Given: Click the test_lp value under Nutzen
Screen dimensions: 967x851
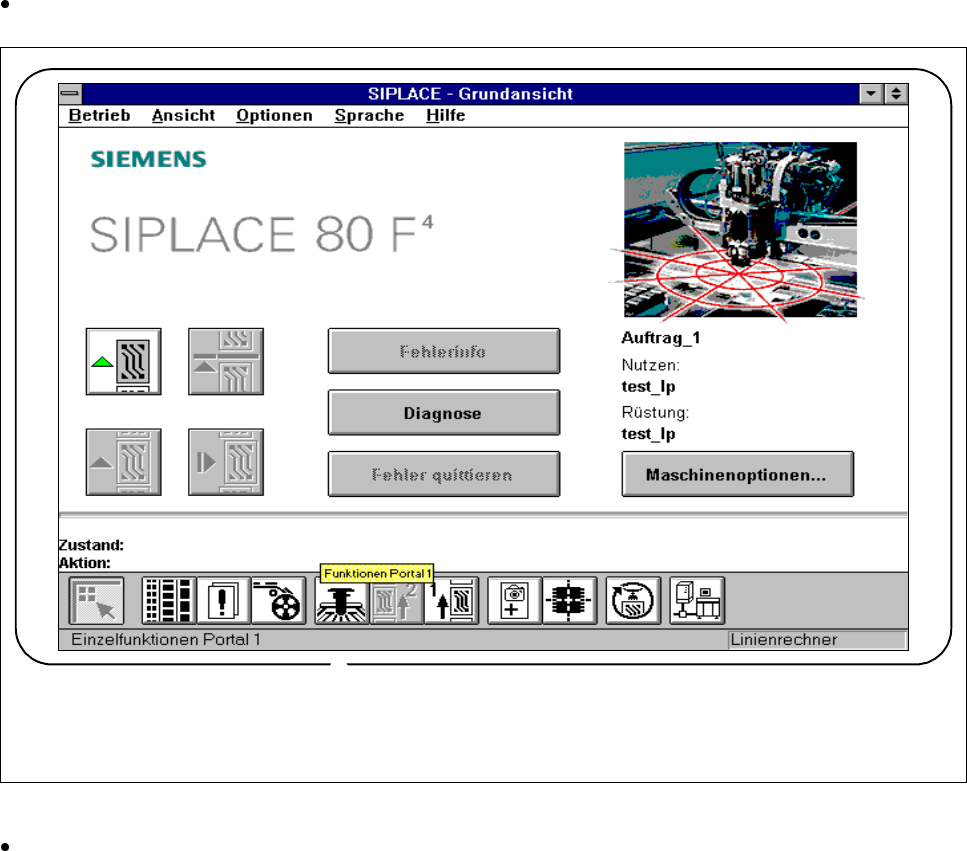Looking at the screenshot, I should tap(648, 387).
